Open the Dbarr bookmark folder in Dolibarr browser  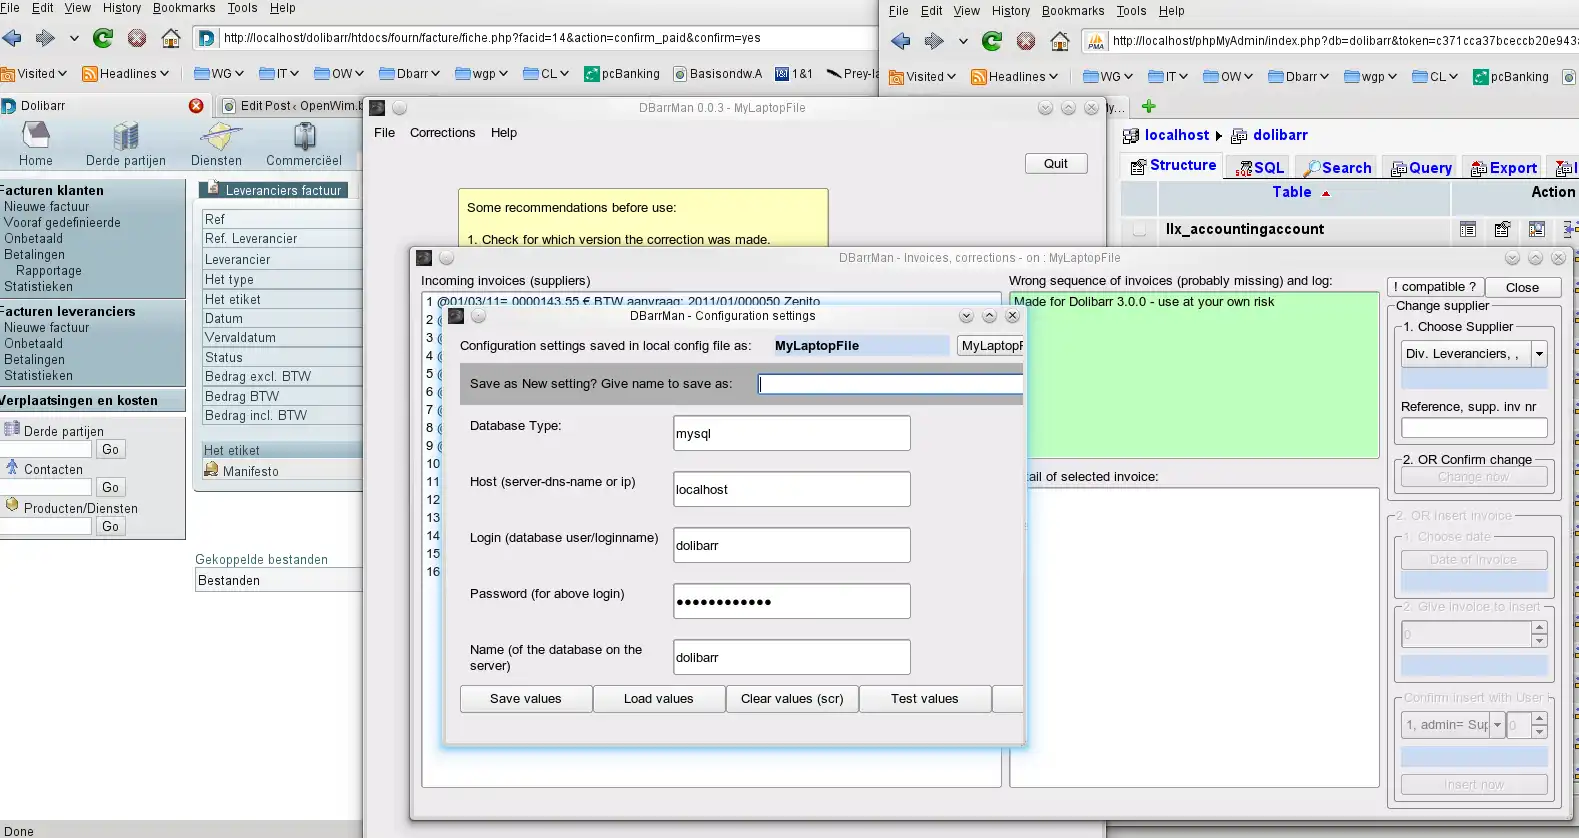(409, 74)
